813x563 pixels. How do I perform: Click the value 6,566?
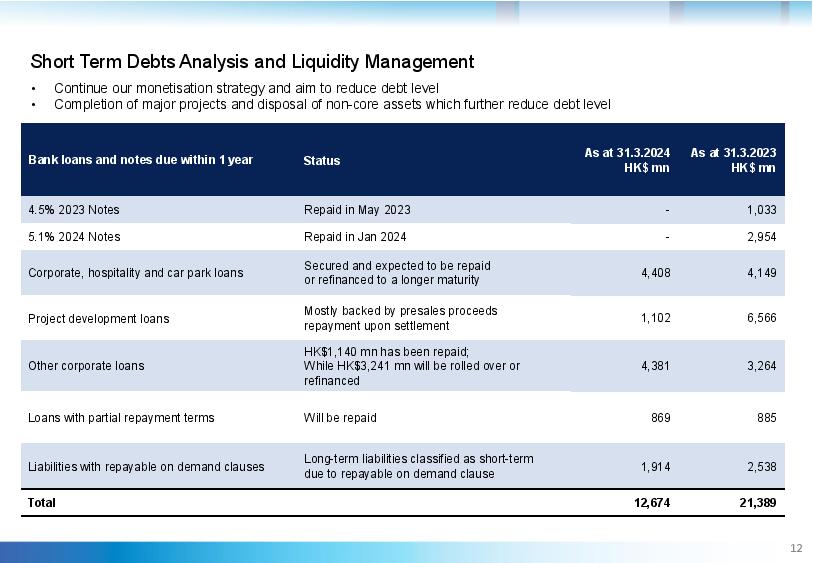762,318
